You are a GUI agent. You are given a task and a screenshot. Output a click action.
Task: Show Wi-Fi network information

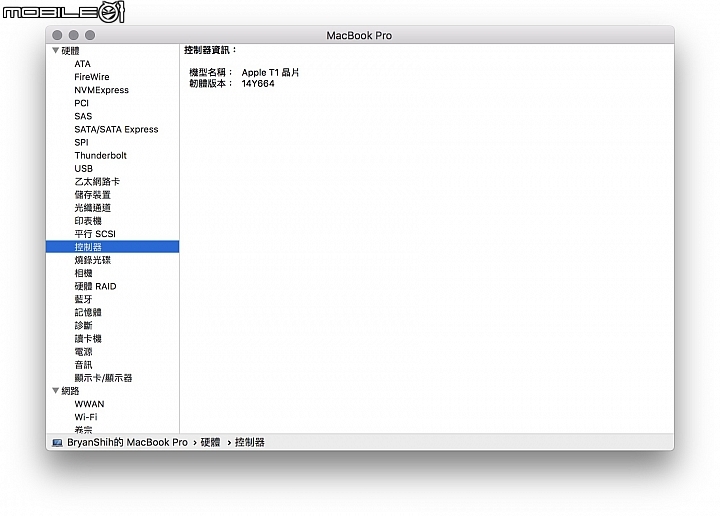(86, 417)
